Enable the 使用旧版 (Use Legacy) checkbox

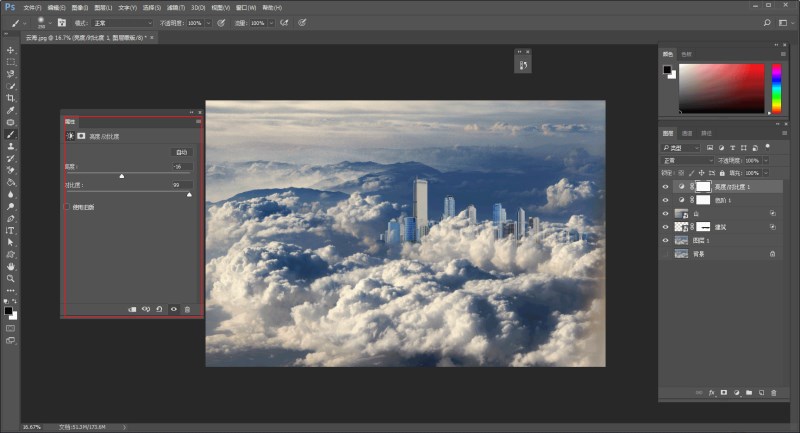[68, 207]
